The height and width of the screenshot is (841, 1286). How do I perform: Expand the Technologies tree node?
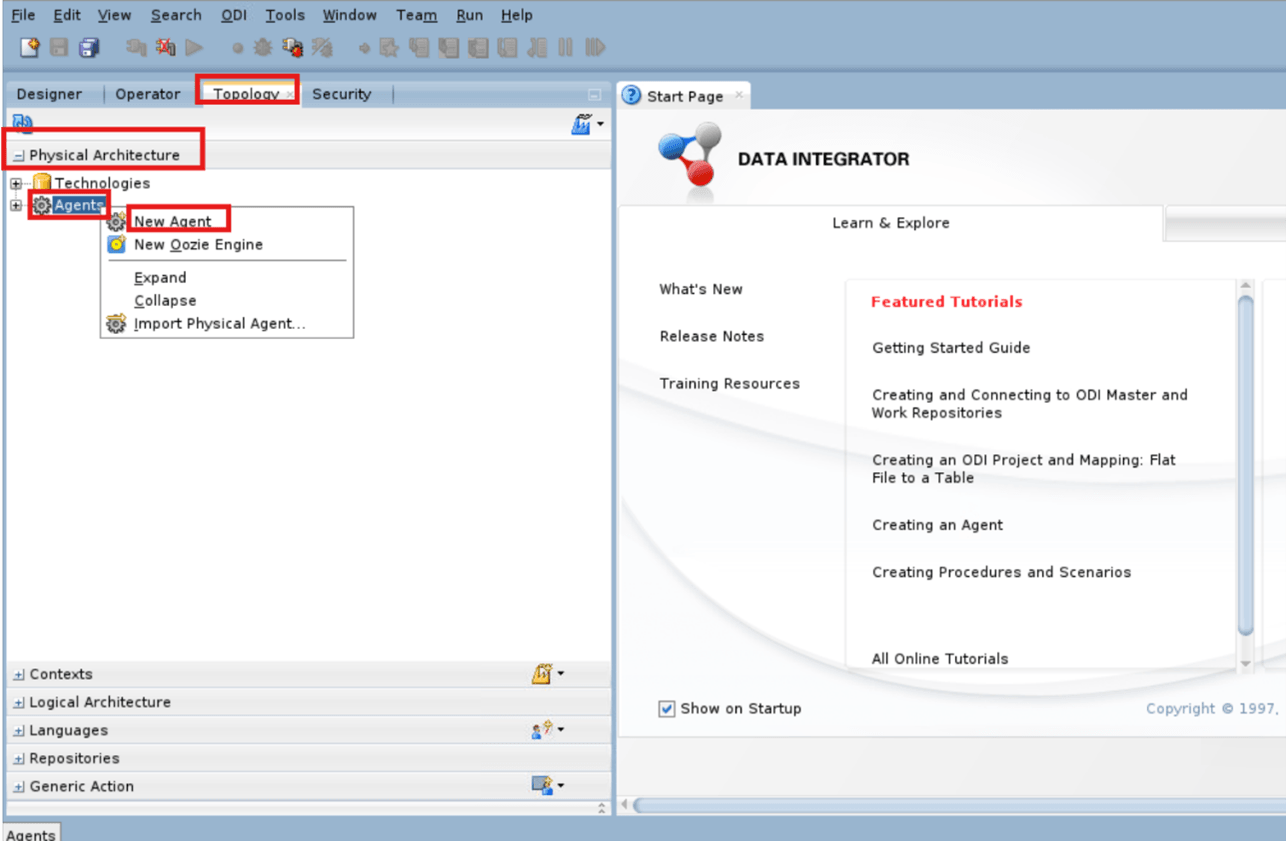(15, 183)
